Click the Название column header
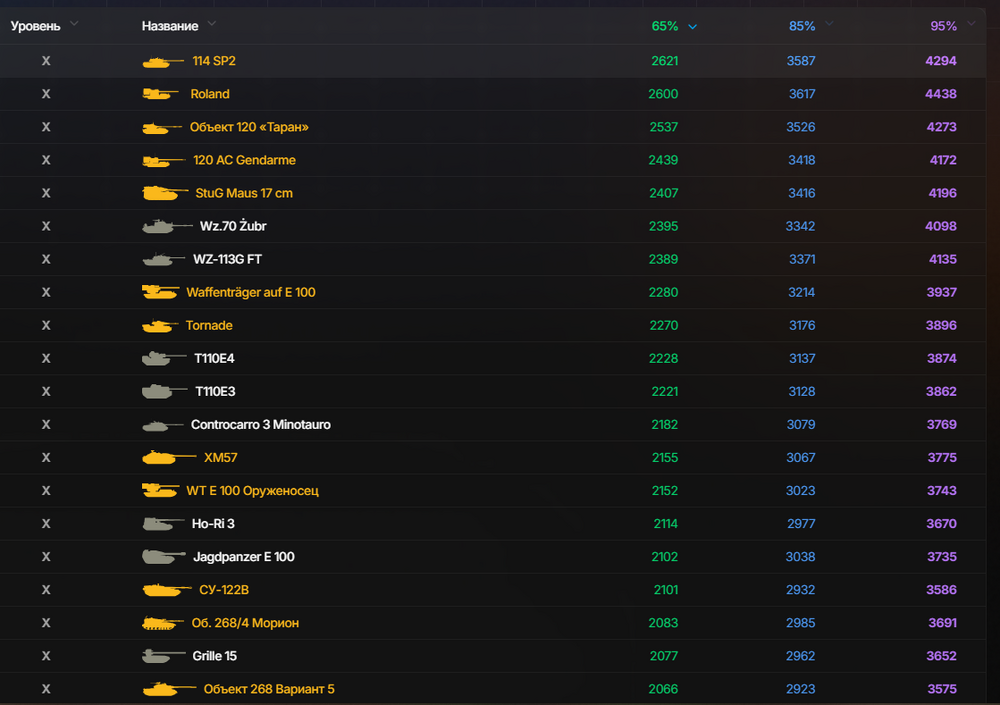Viewport: 1000px width, 705px height. coord(170,26)
